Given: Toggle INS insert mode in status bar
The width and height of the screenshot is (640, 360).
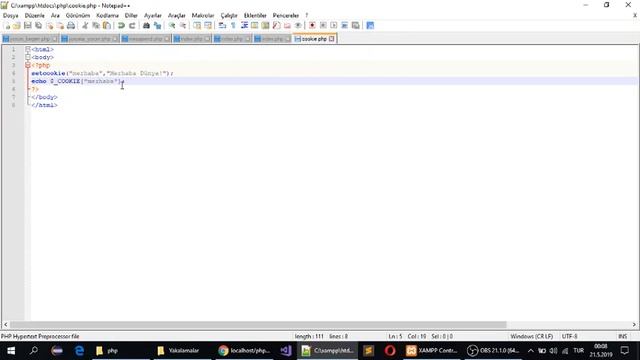Looking at the screenshot, I should coord(622,336).
